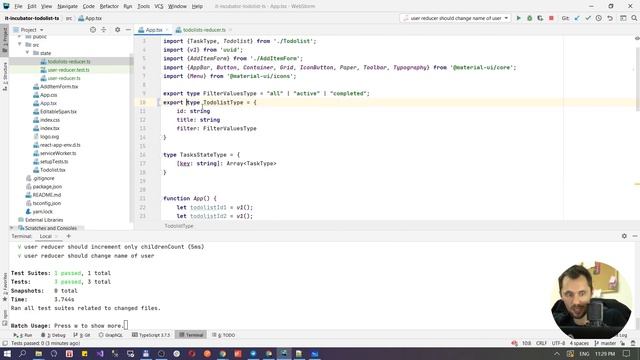Hide the Project panel with minus icon
Viewport: 640px width, 360px height.
coord(128,30)
